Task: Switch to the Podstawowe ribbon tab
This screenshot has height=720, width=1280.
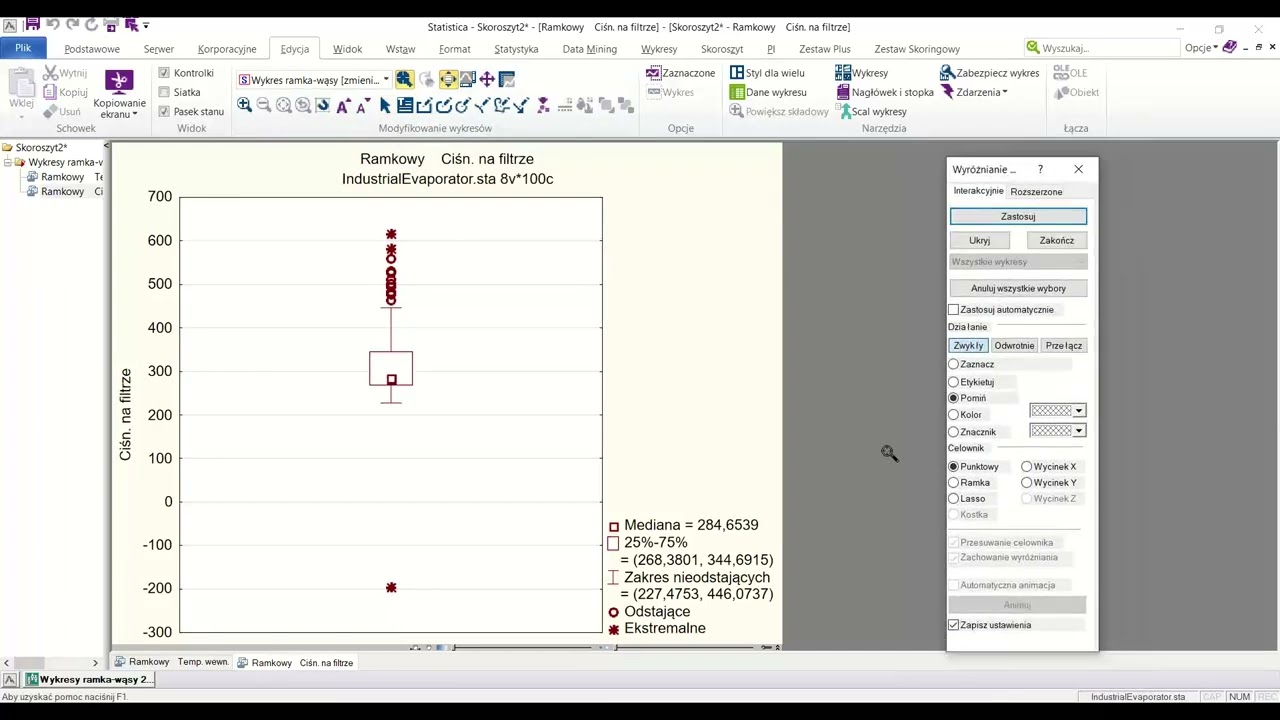Action: pyautogui.click(x=92, y=48)
